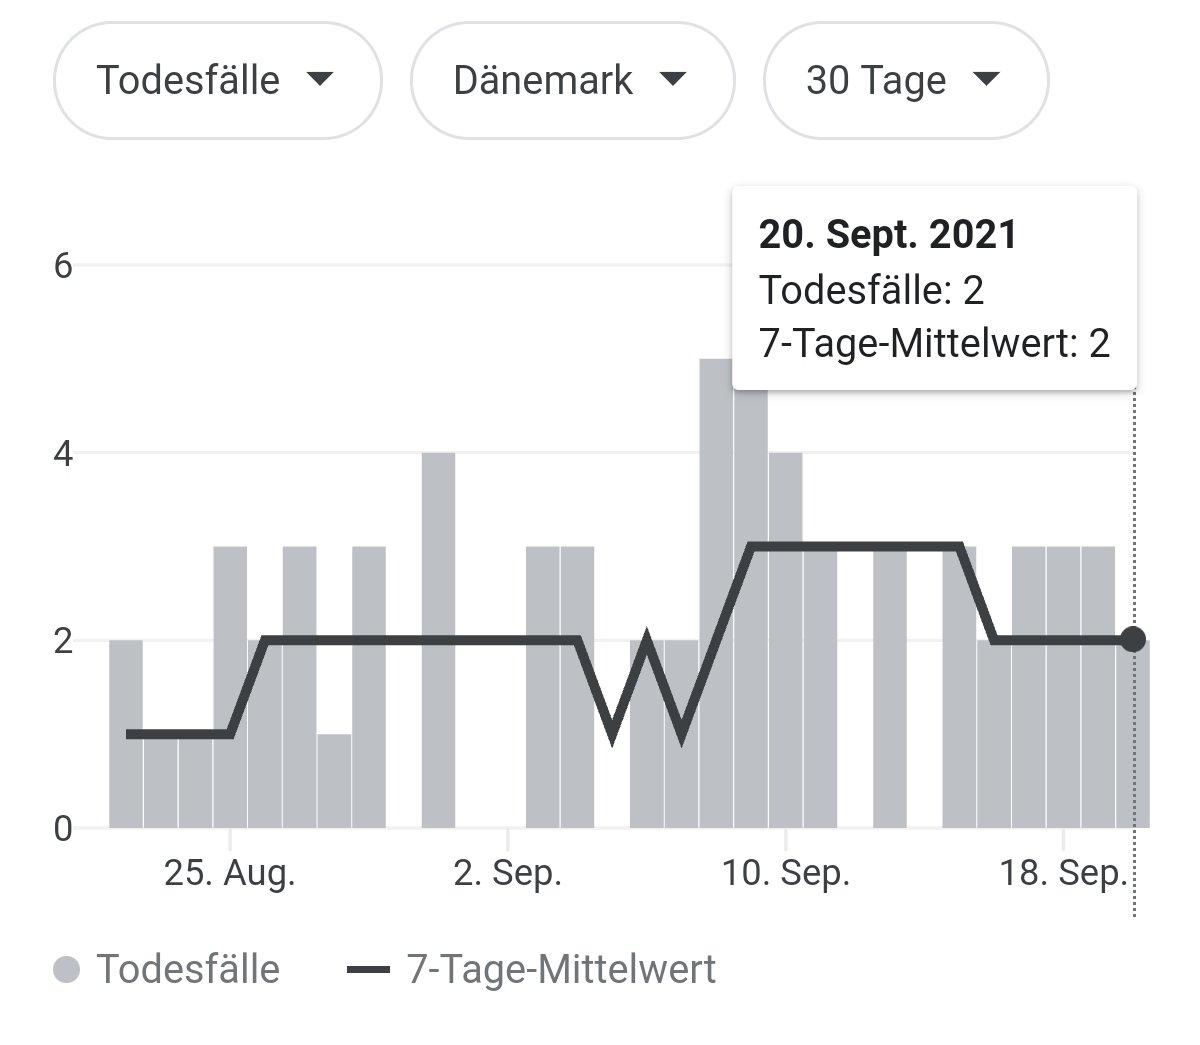
Task: Click the Todesfälle legend label
Action: point(188,970)
